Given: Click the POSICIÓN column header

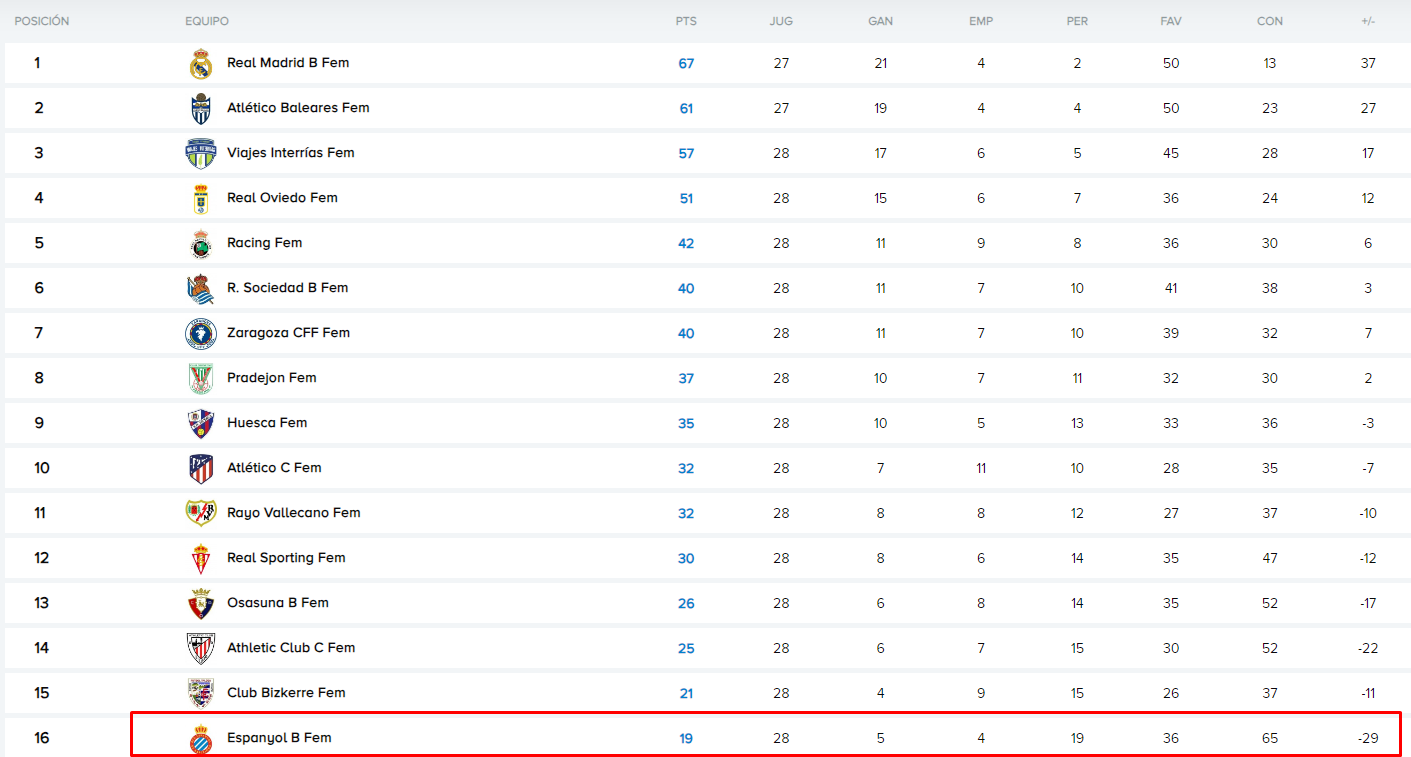Looking at the screenshot, I should point(42,21).
